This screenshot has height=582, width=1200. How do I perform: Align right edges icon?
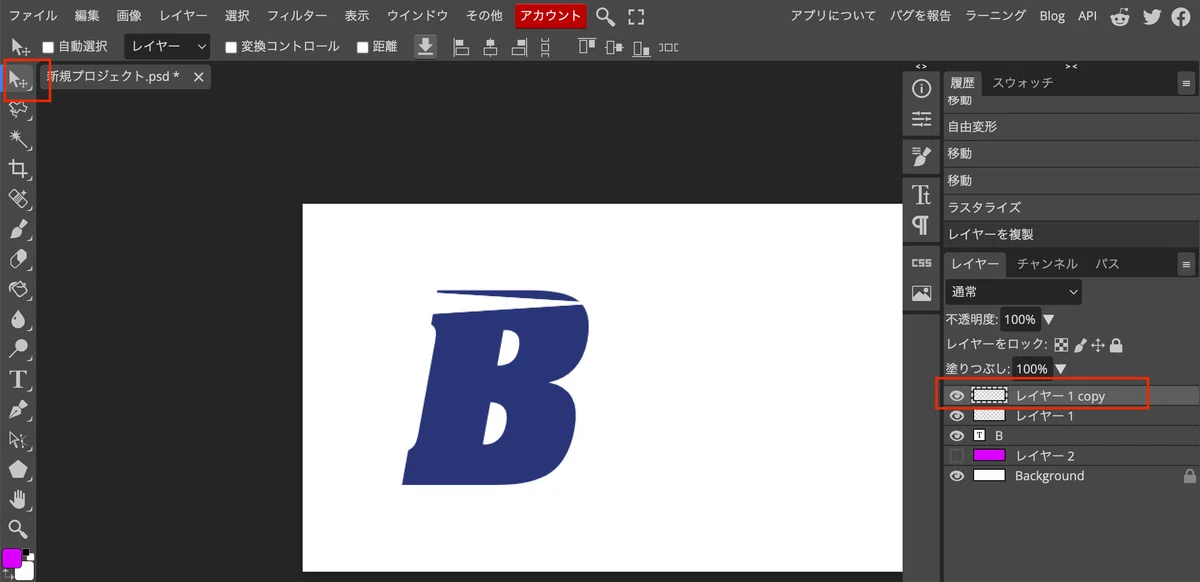click(519, 47)
